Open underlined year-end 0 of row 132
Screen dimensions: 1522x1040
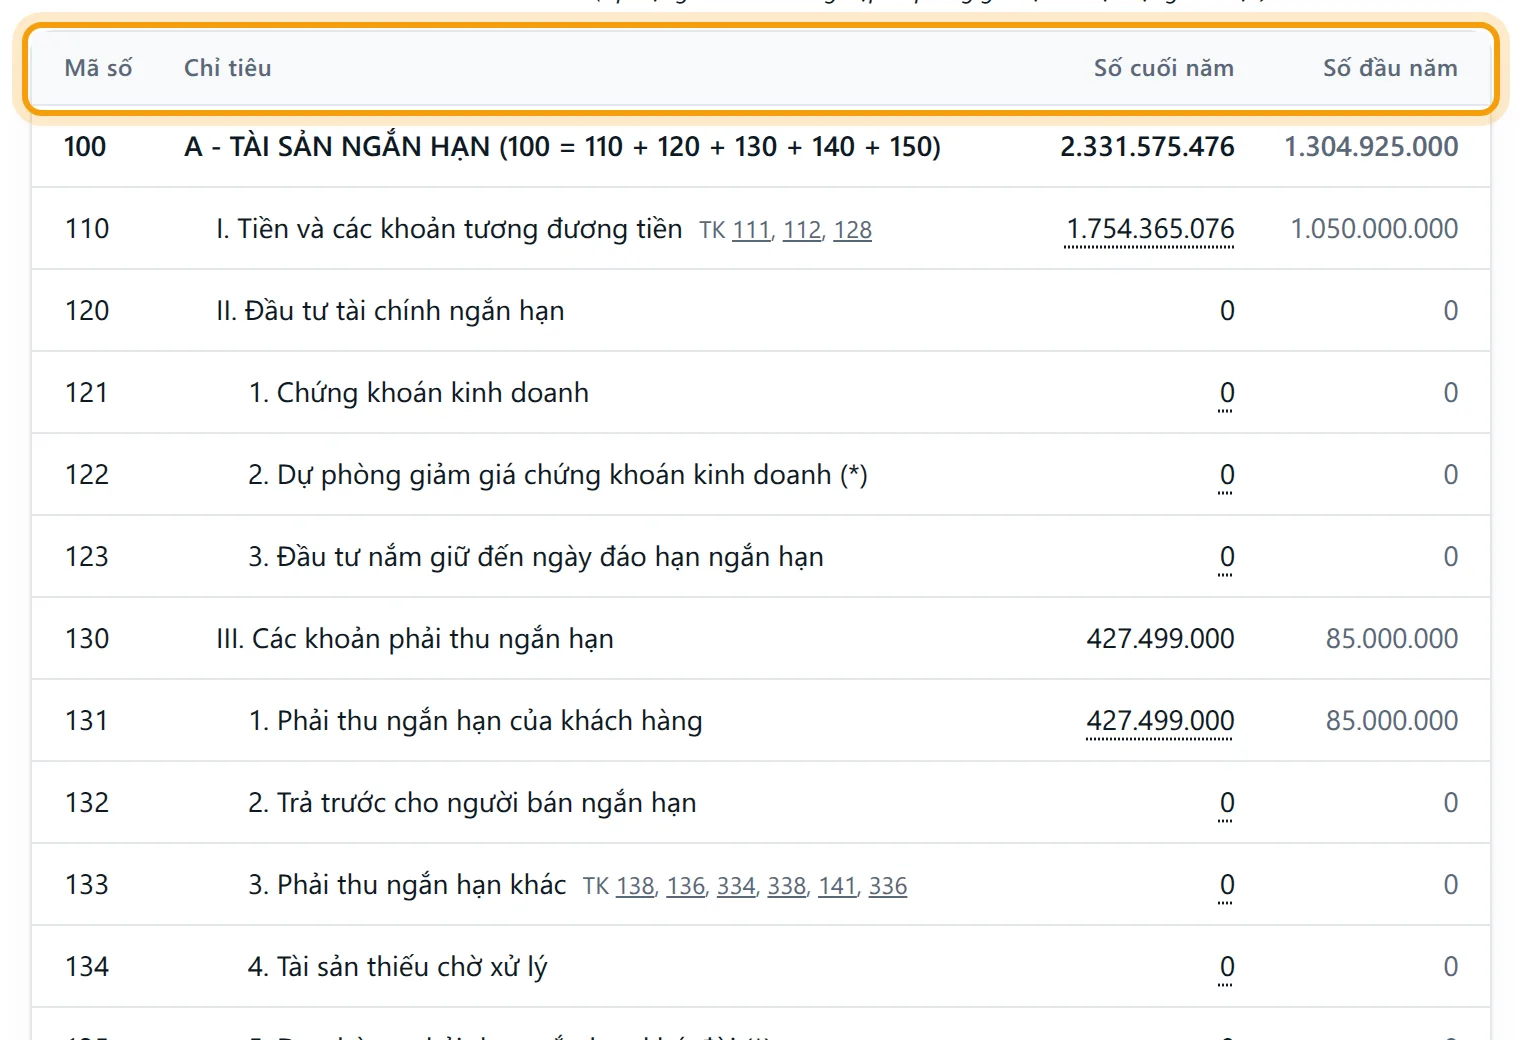tap(1227, 803)
